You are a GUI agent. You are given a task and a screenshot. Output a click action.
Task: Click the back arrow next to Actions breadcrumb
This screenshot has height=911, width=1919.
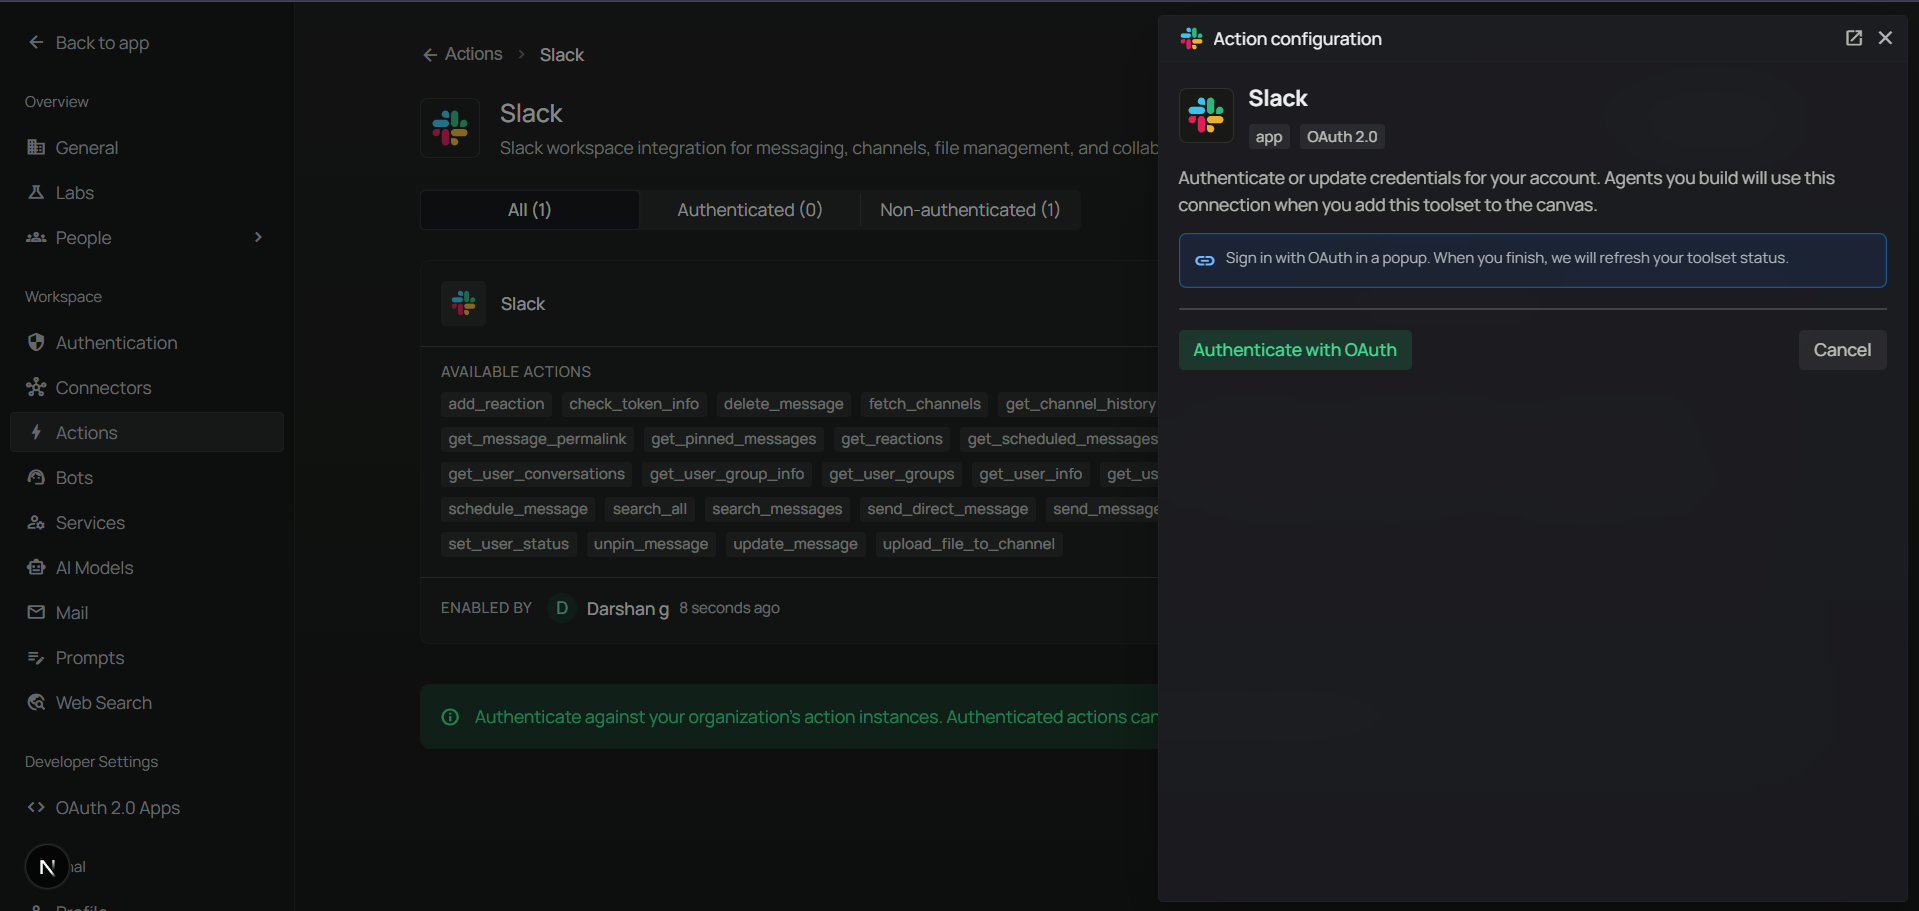[430, 55]
